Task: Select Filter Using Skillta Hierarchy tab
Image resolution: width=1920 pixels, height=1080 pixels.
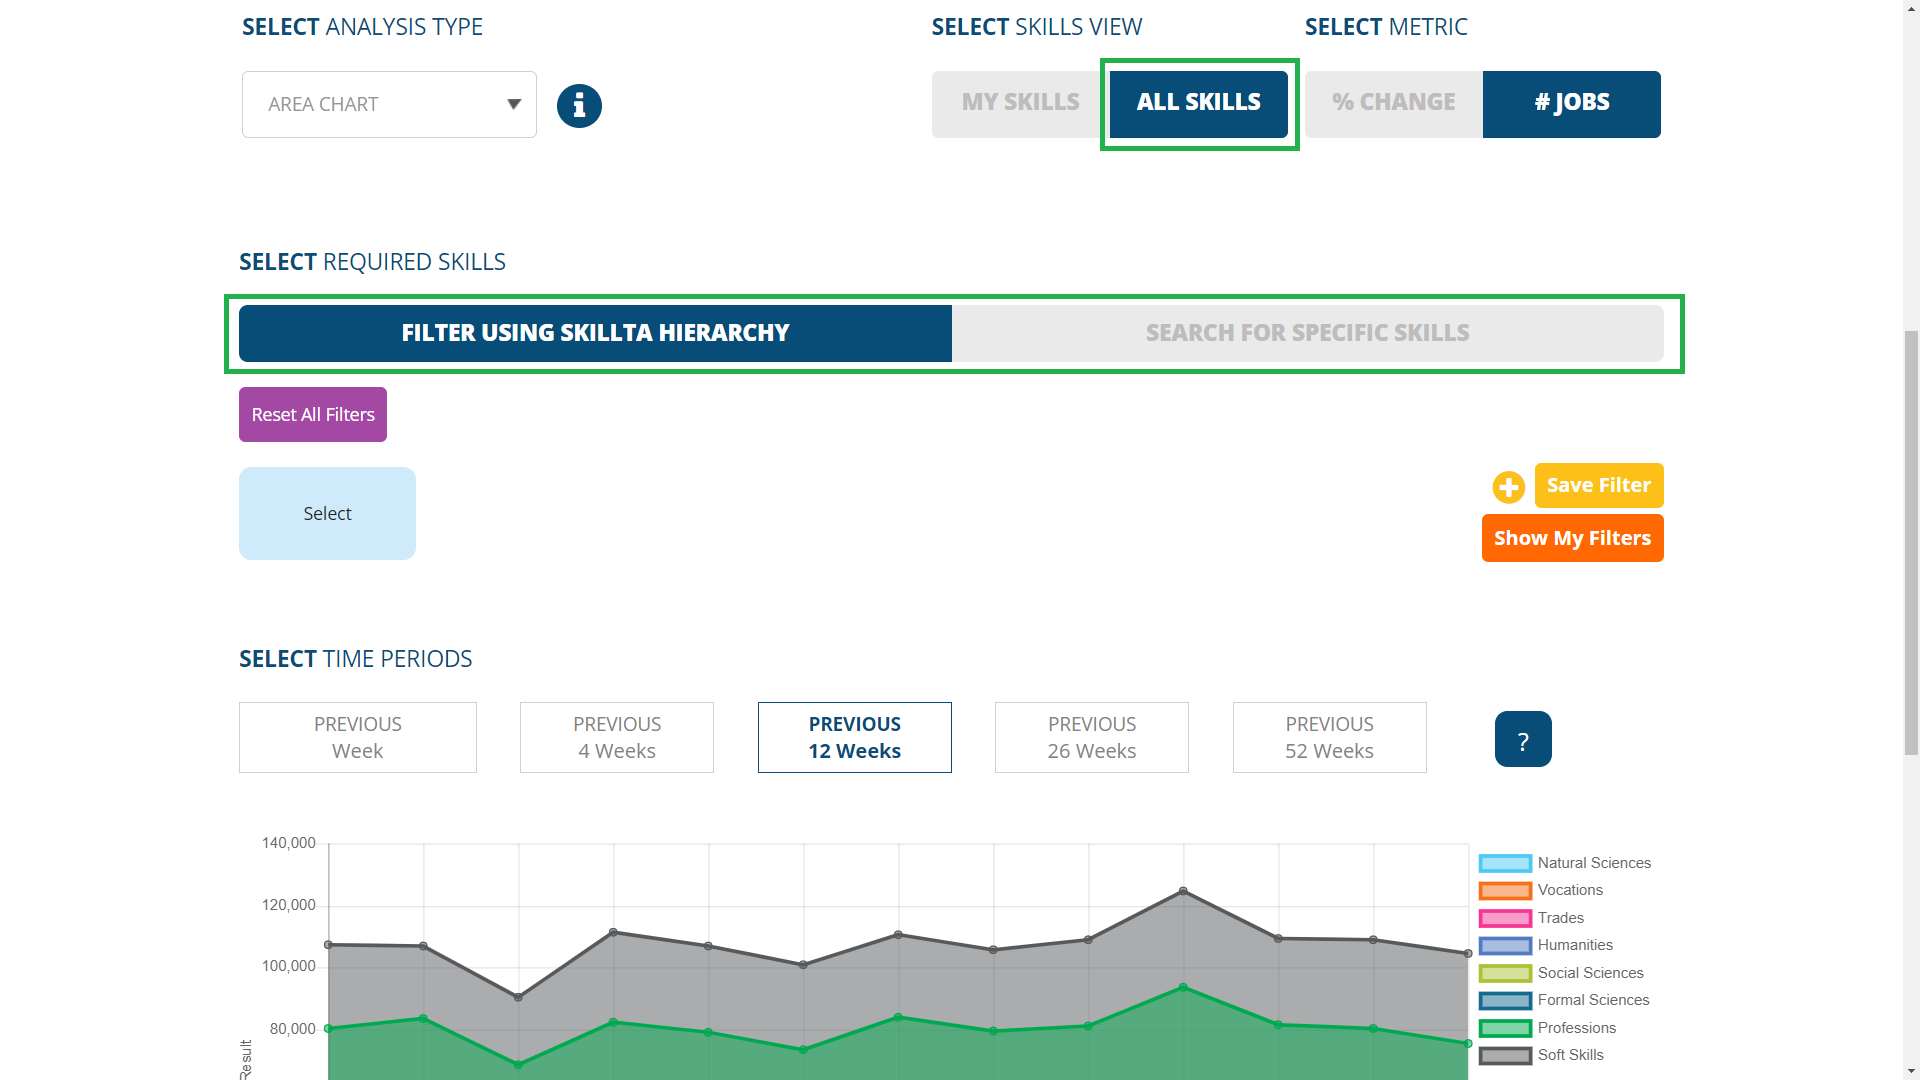Action: pos(595,333)
